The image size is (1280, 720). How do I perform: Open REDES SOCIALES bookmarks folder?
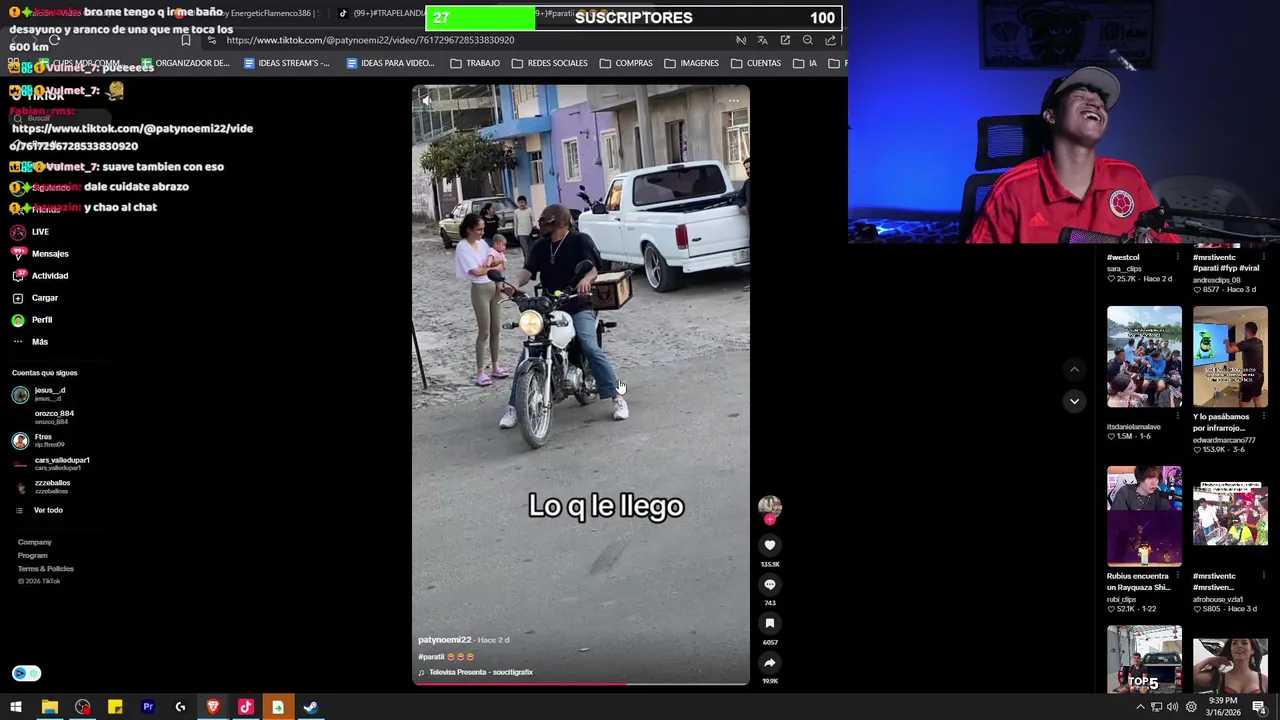click(549, 63)
